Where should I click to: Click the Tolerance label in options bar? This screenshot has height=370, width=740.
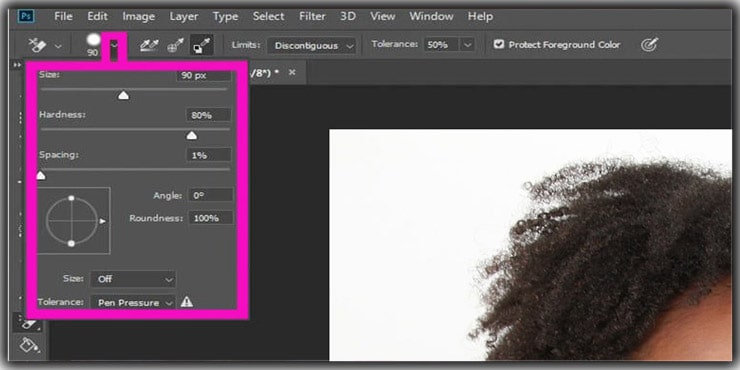(395, 44)
